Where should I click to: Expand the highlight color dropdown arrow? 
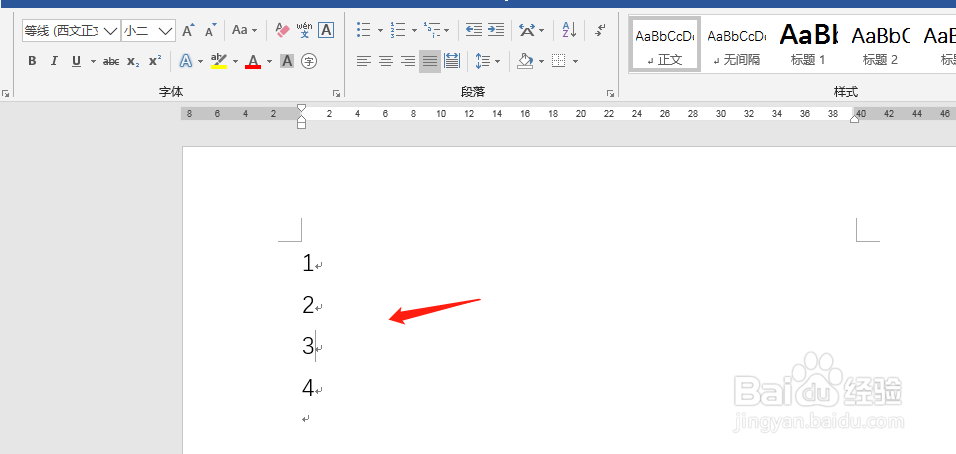236,62
